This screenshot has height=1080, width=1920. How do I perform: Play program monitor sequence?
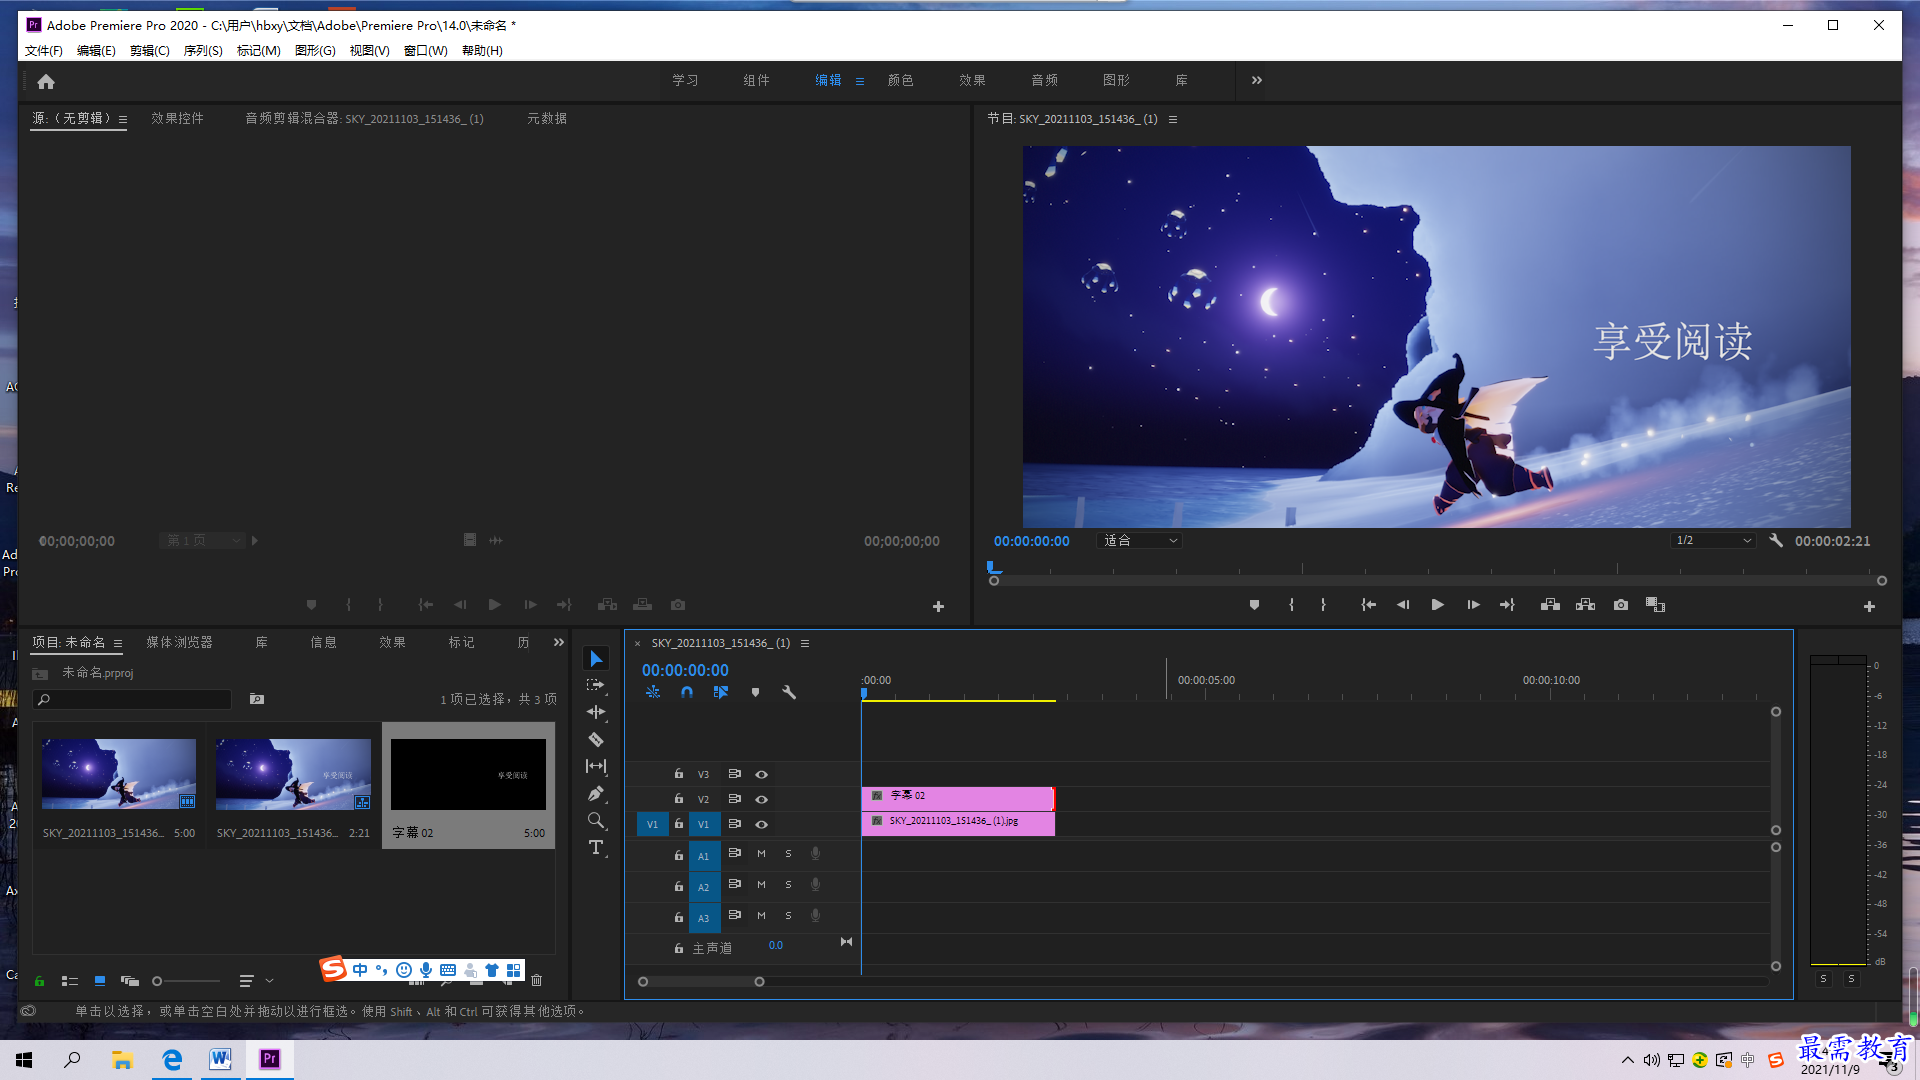pyautogui.click(x=1437, y=605)
